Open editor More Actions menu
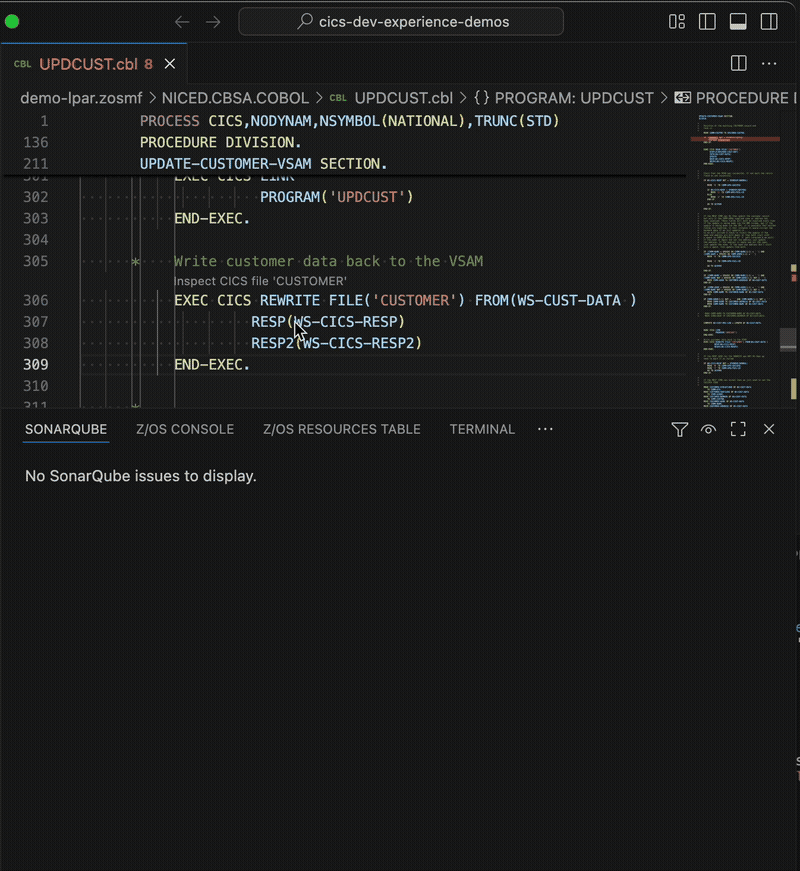This screenshot has height=871, width=800. (769, 63)
